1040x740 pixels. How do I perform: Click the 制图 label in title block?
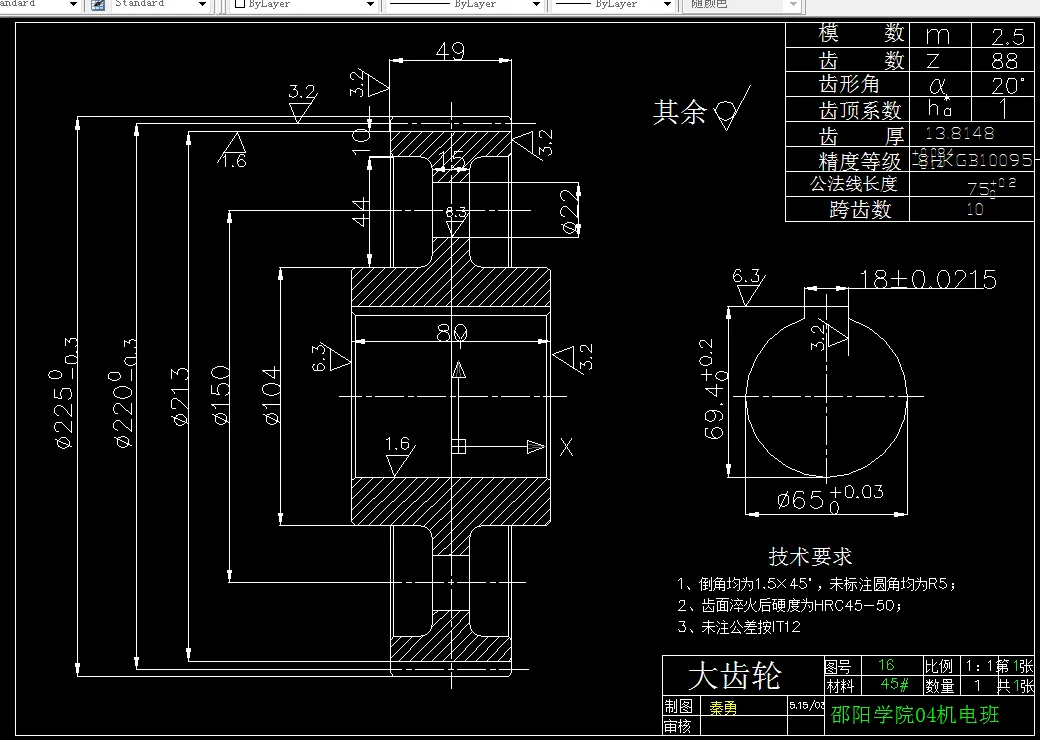[679, 706]
